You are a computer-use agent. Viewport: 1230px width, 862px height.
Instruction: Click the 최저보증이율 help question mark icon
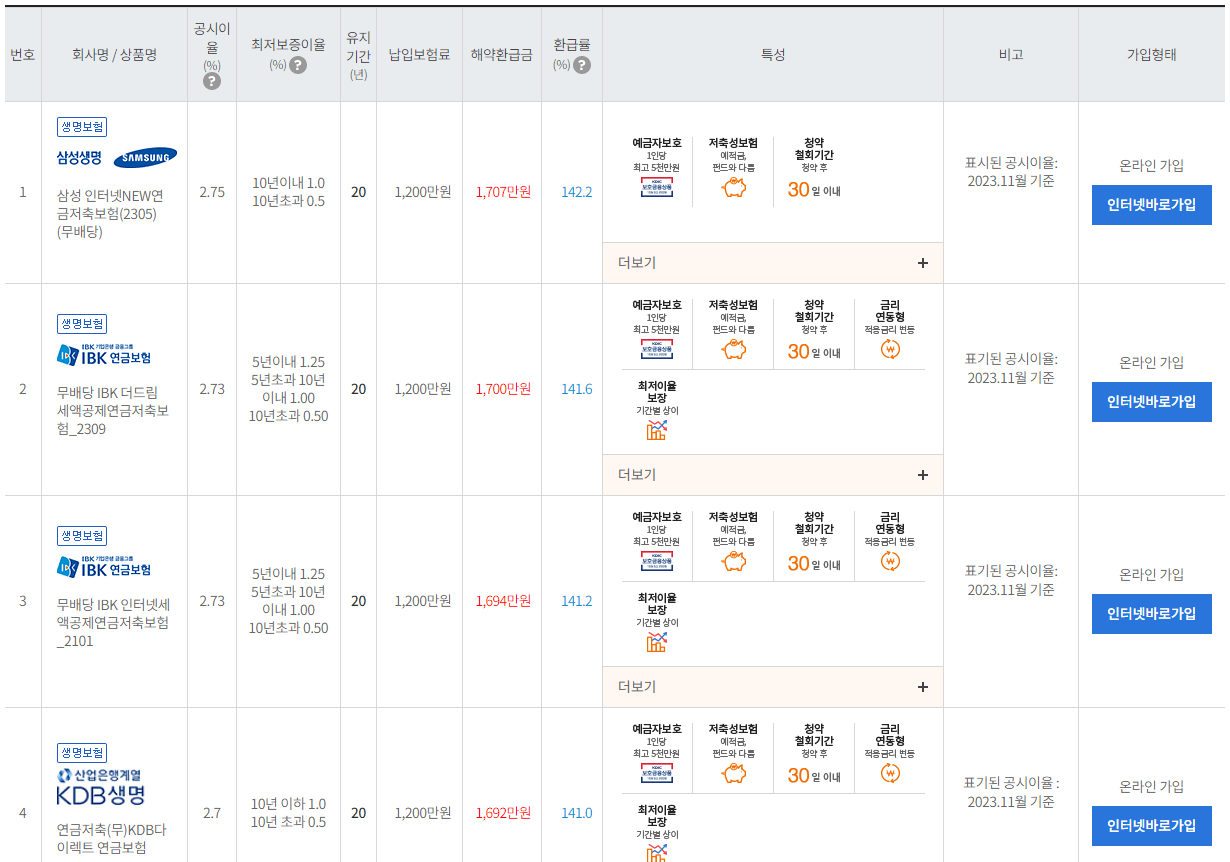pyautogui.click(x=298, y=65)
